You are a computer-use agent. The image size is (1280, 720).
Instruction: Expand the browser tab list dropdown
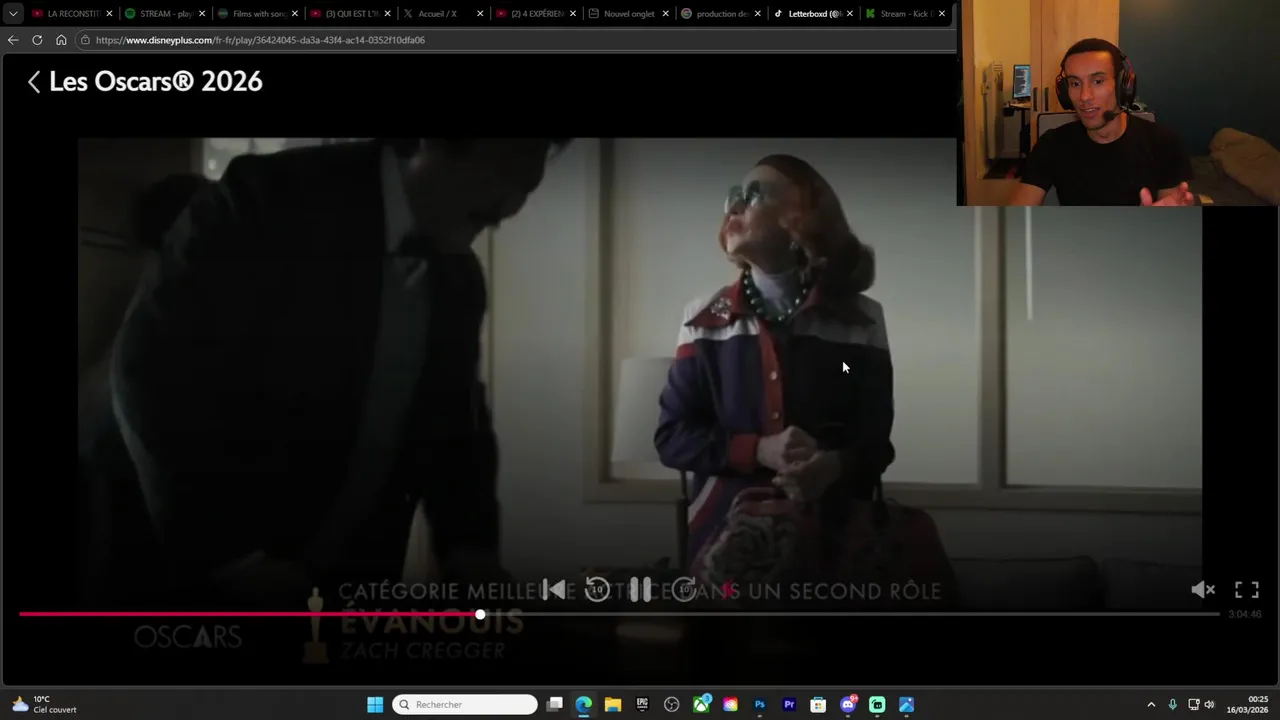pos(13,14)
